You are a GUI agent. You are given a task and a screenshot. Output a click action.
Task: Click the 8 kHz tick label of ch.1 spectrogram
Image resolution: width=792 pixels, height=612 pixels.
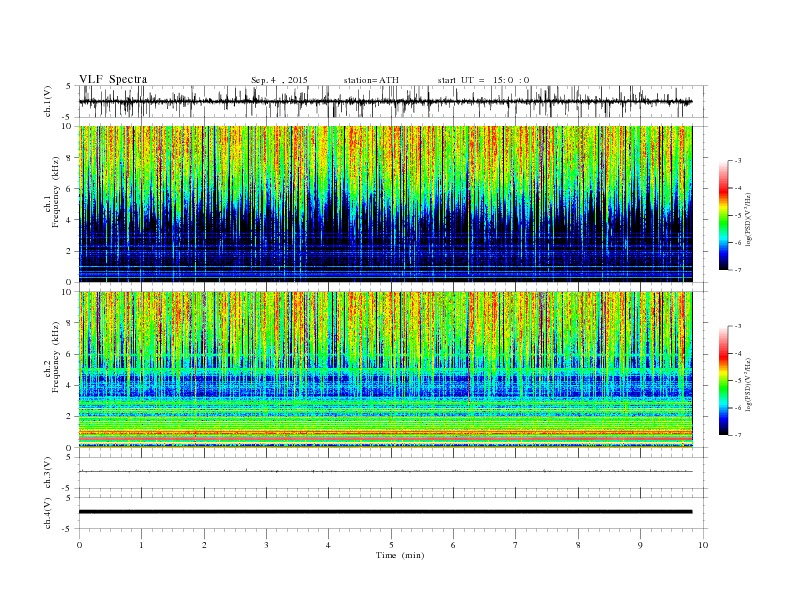(x=69, y=158)
